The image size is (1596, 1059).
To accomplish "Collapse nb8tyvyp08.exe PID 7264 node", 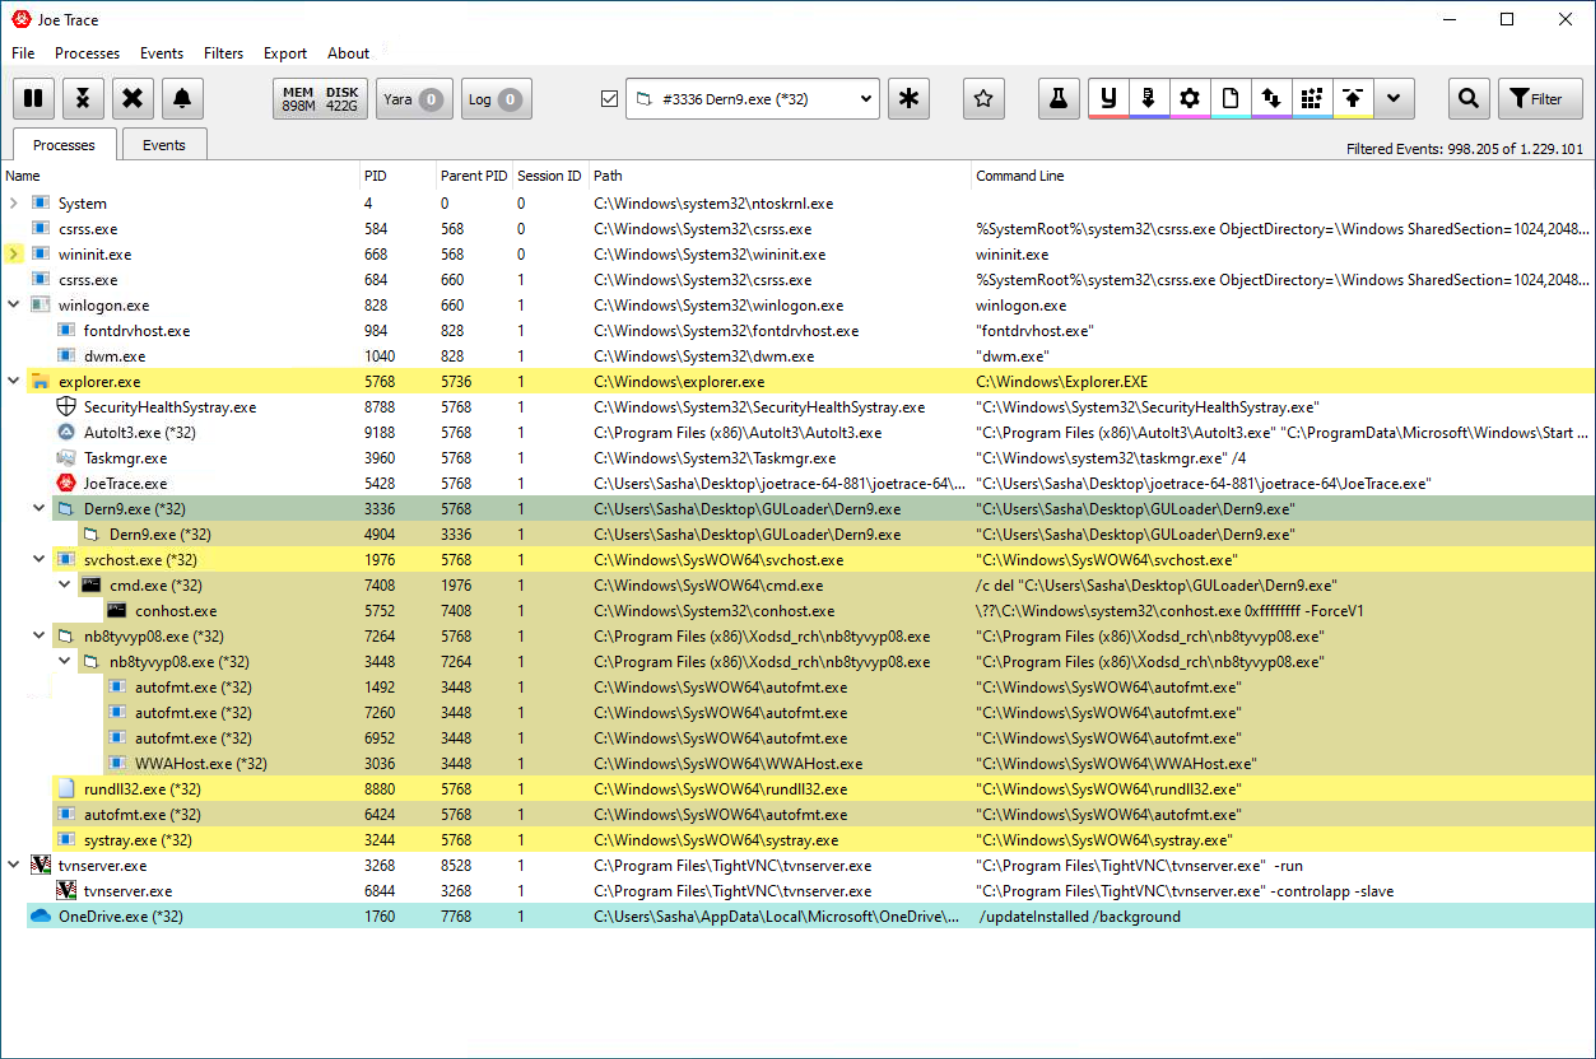I will [39, 635].
